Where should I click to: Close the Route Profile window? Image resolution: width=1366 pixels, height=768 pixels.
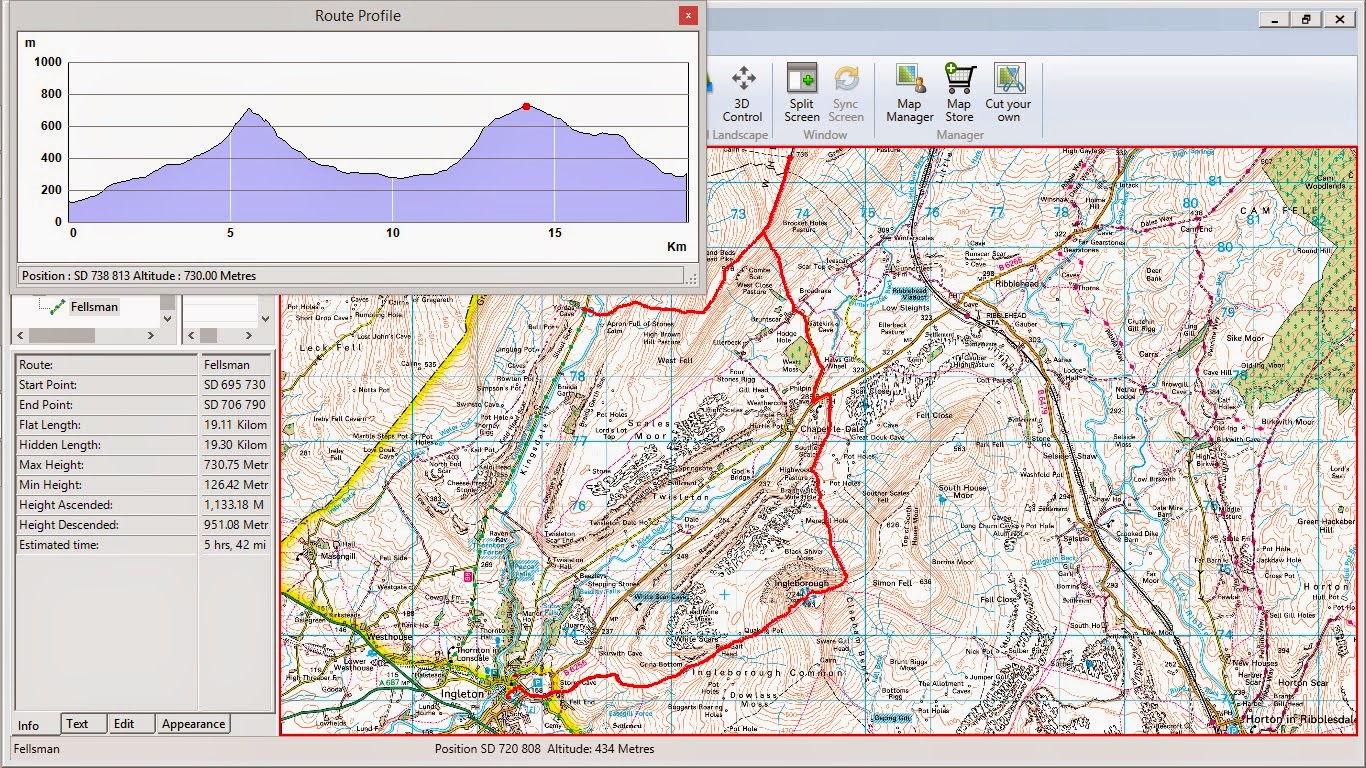(687, 16)
